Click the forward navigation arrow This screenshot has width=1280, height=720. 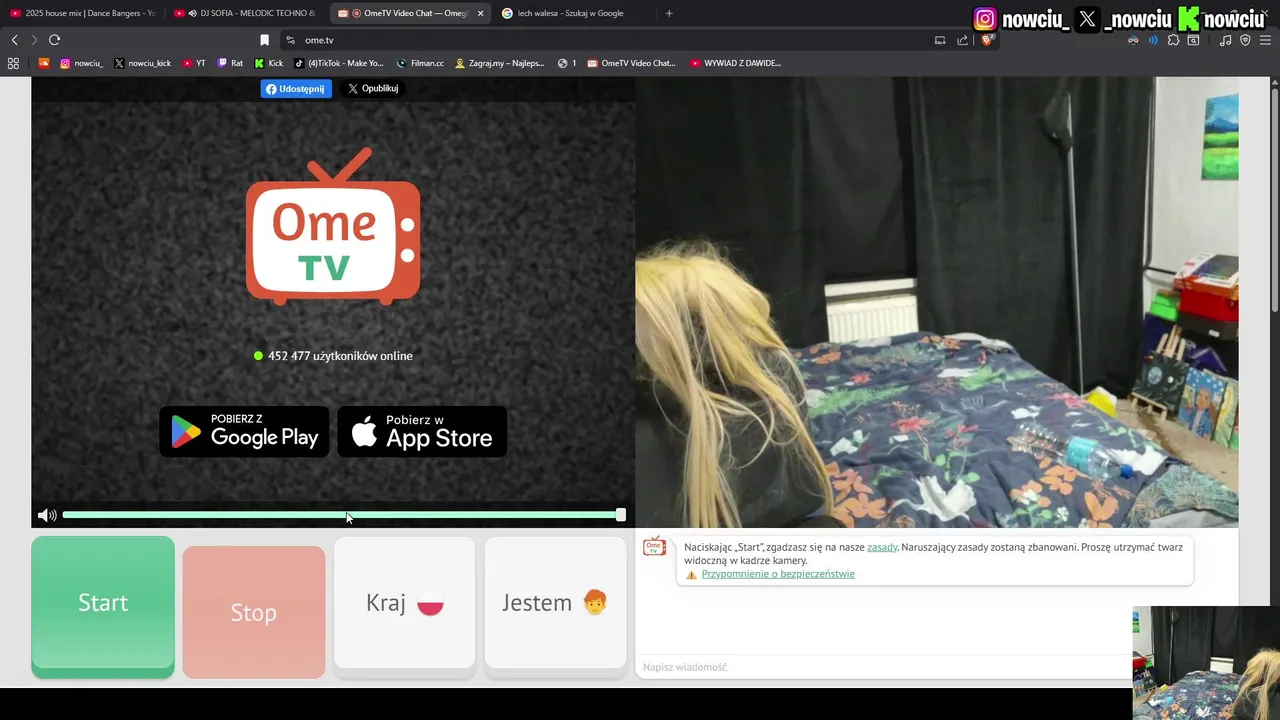coord(34,40)
